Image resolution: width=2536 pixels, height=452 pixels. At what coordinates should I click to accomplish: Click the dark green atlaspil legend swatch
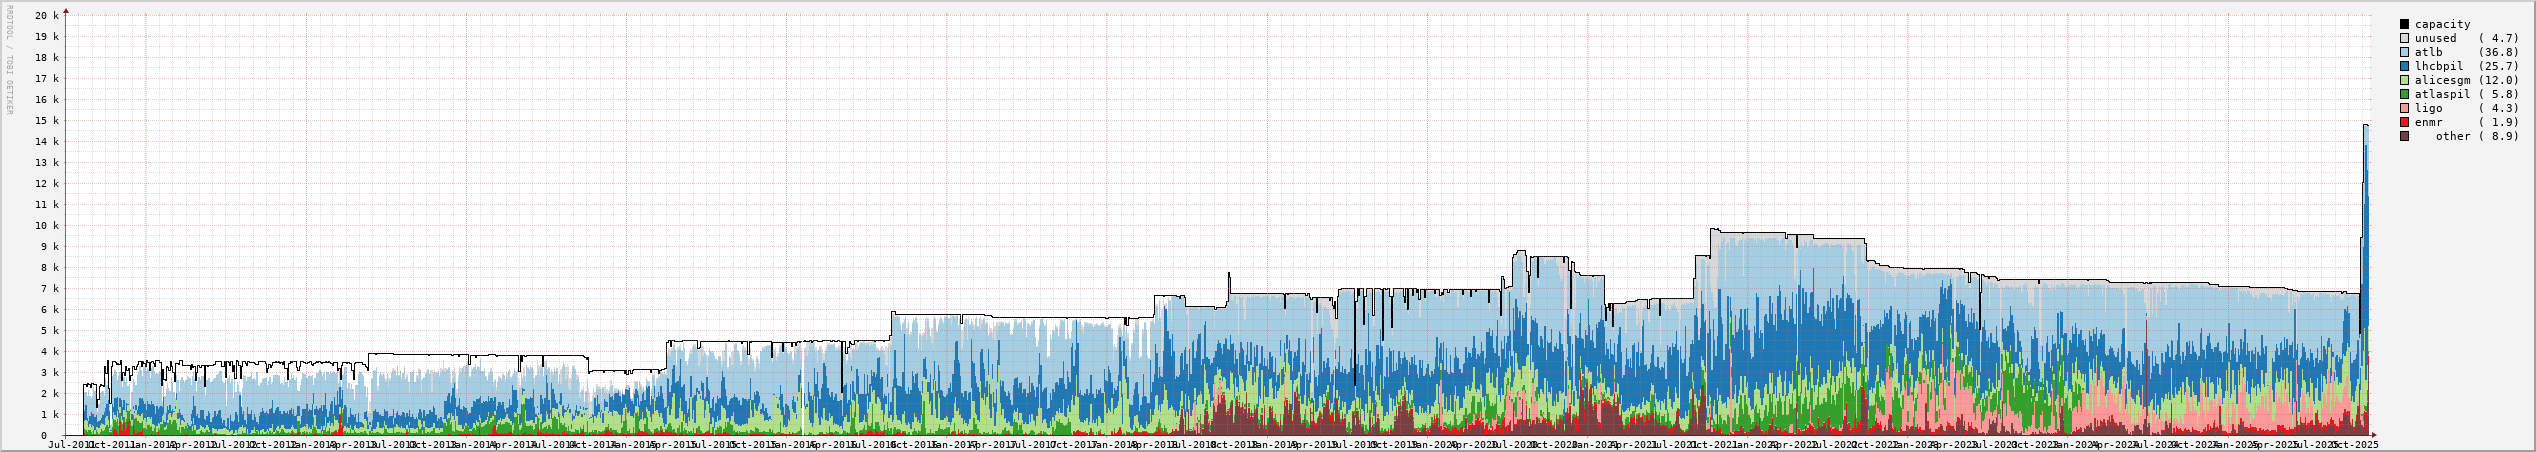(x=2404, y=94)
